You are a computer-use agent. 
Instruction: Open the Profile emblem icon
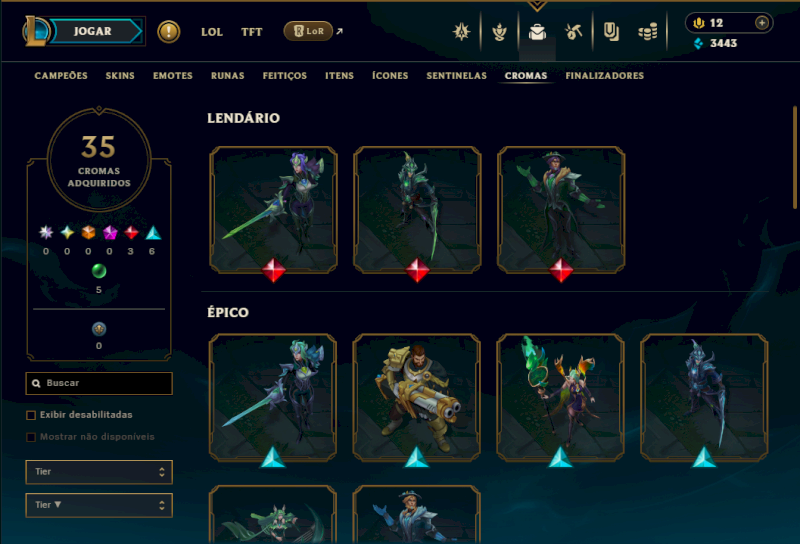pyautogui.click(x=461, y=32)
